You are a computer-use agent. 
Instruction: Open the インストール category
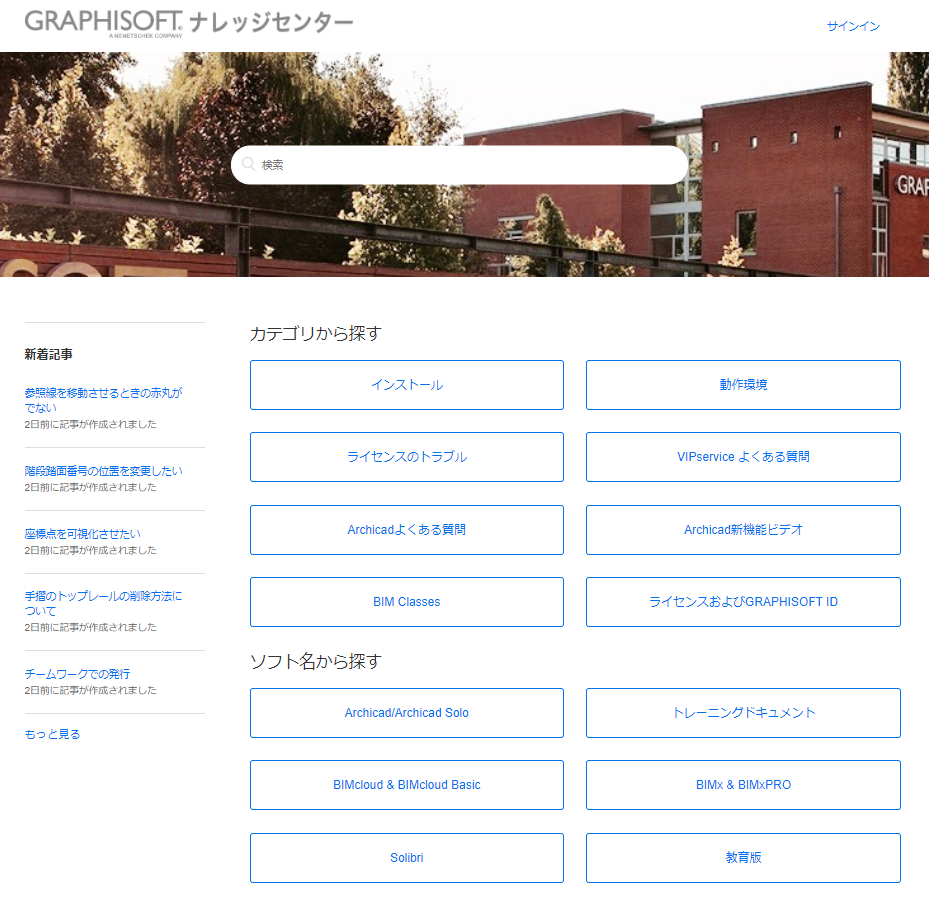click(x=407, y=385)
